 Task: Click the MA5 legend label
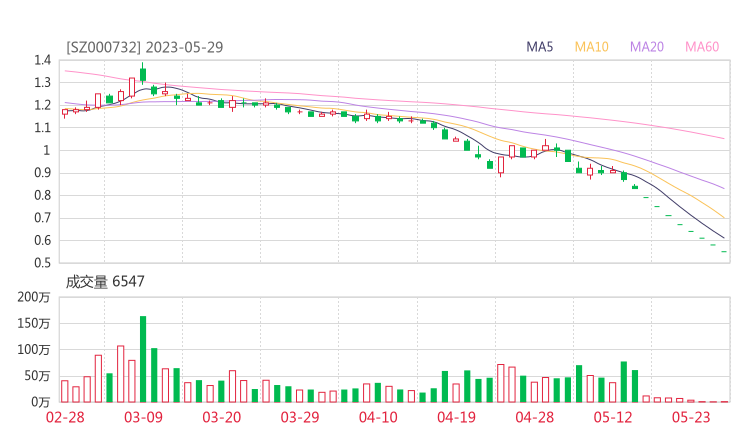(x=539, y=47)
